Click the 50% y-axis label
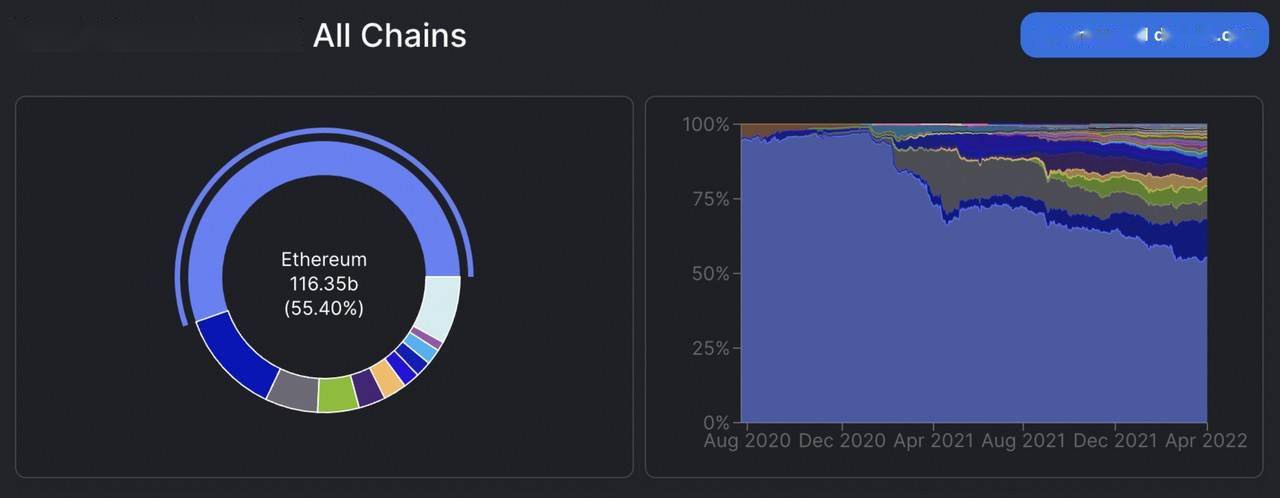 710,274
